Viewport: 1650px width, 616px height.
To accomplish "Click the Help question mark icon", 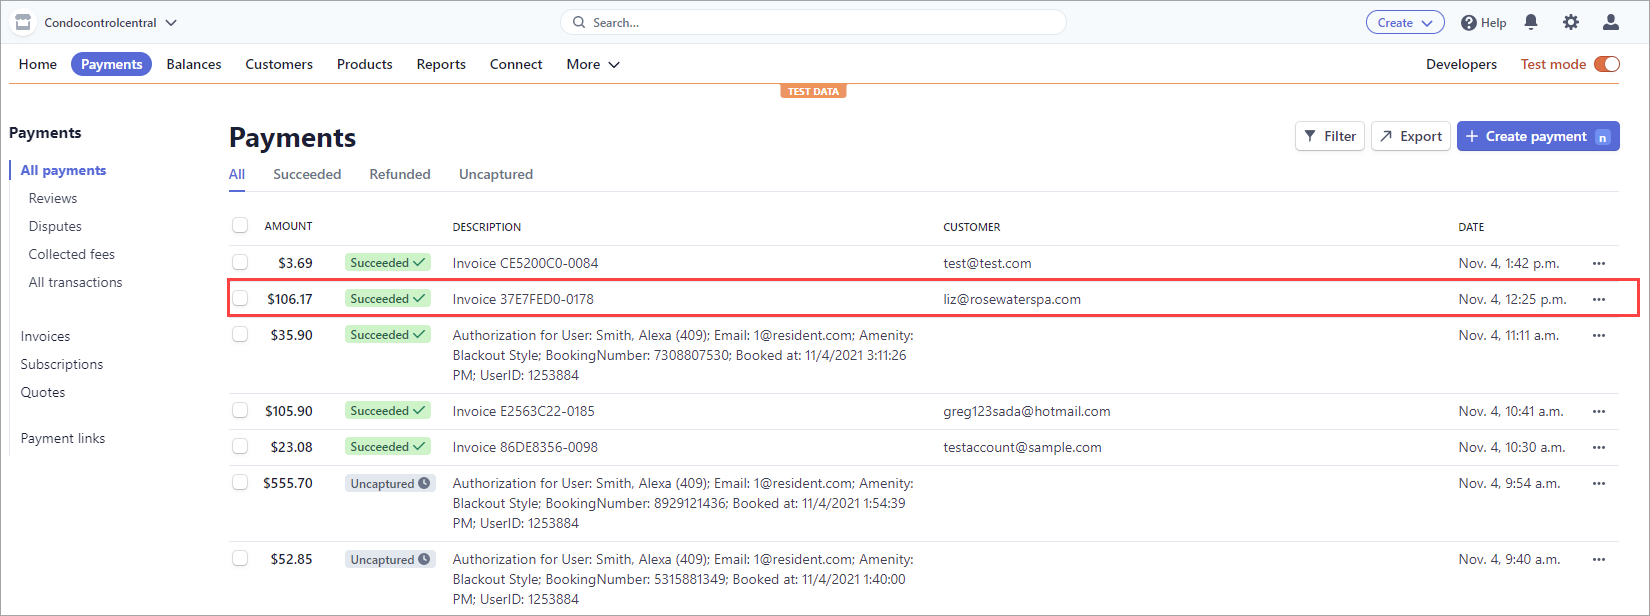I will point(1469,23).
